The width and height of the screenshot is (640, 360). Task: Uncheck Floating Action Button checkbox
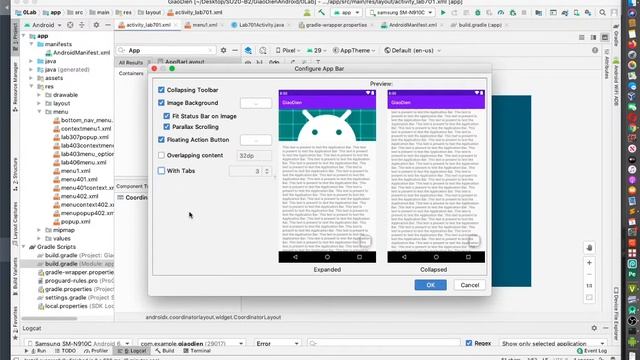[x=161, y=140]
